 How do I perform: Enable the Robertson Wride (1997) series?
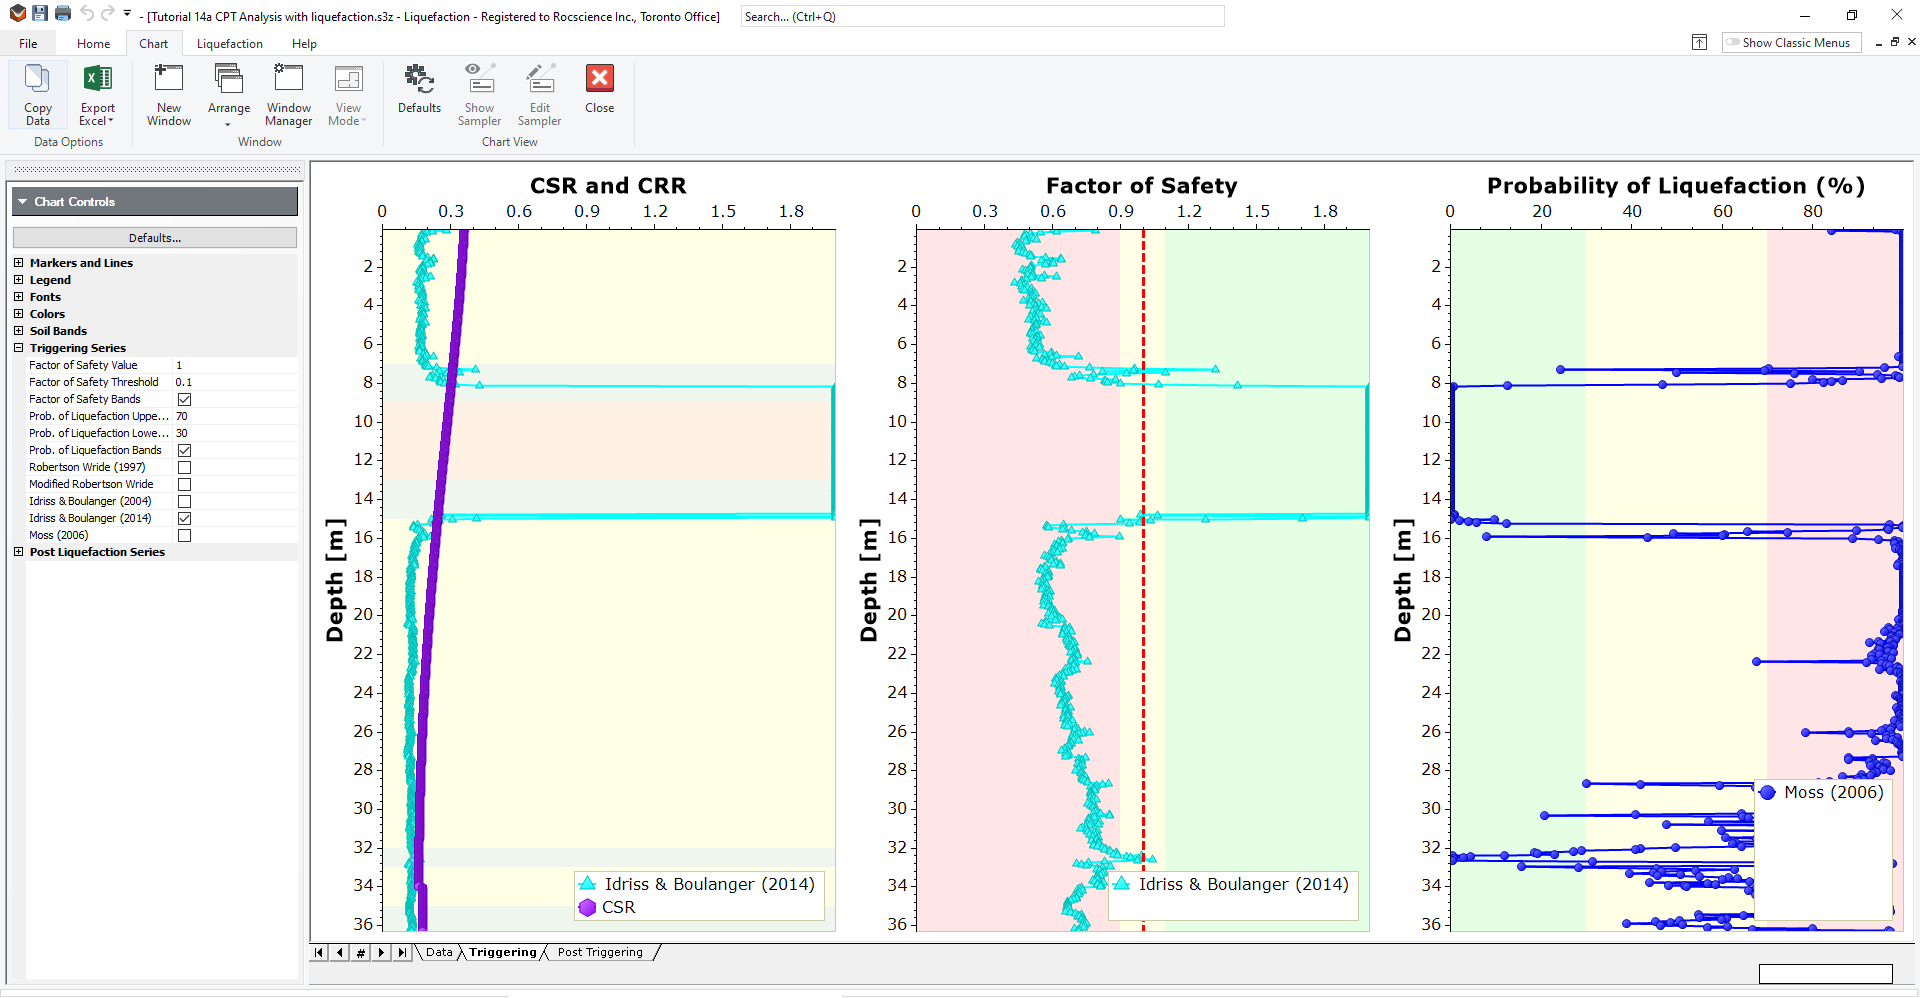click(x=184, y=467)
